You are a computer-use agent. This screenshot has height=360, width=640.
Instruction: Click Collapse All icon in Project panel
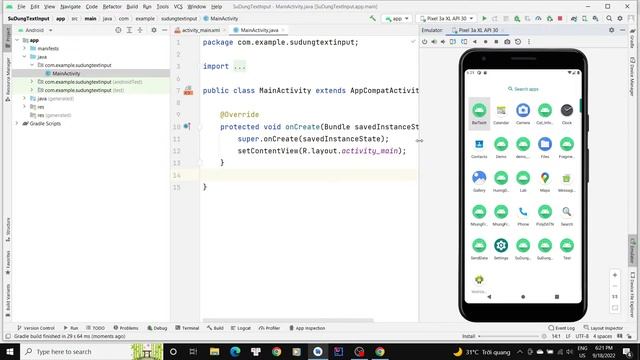click(140, 30)
